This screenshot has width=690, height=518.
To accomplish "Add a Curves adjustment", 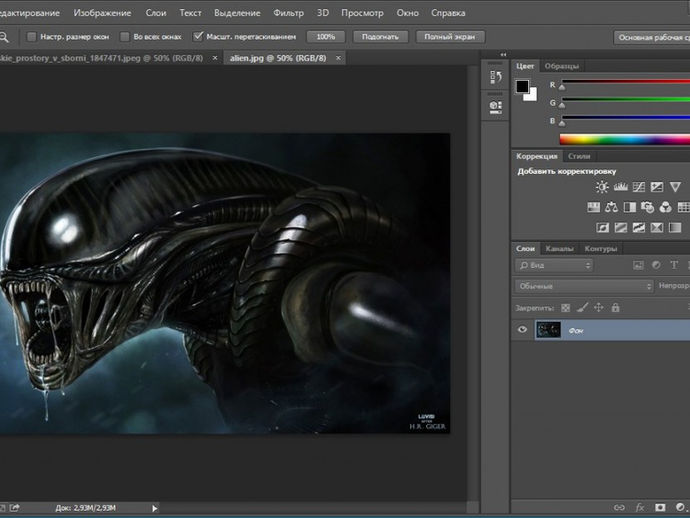I will (x=639, y=187).
